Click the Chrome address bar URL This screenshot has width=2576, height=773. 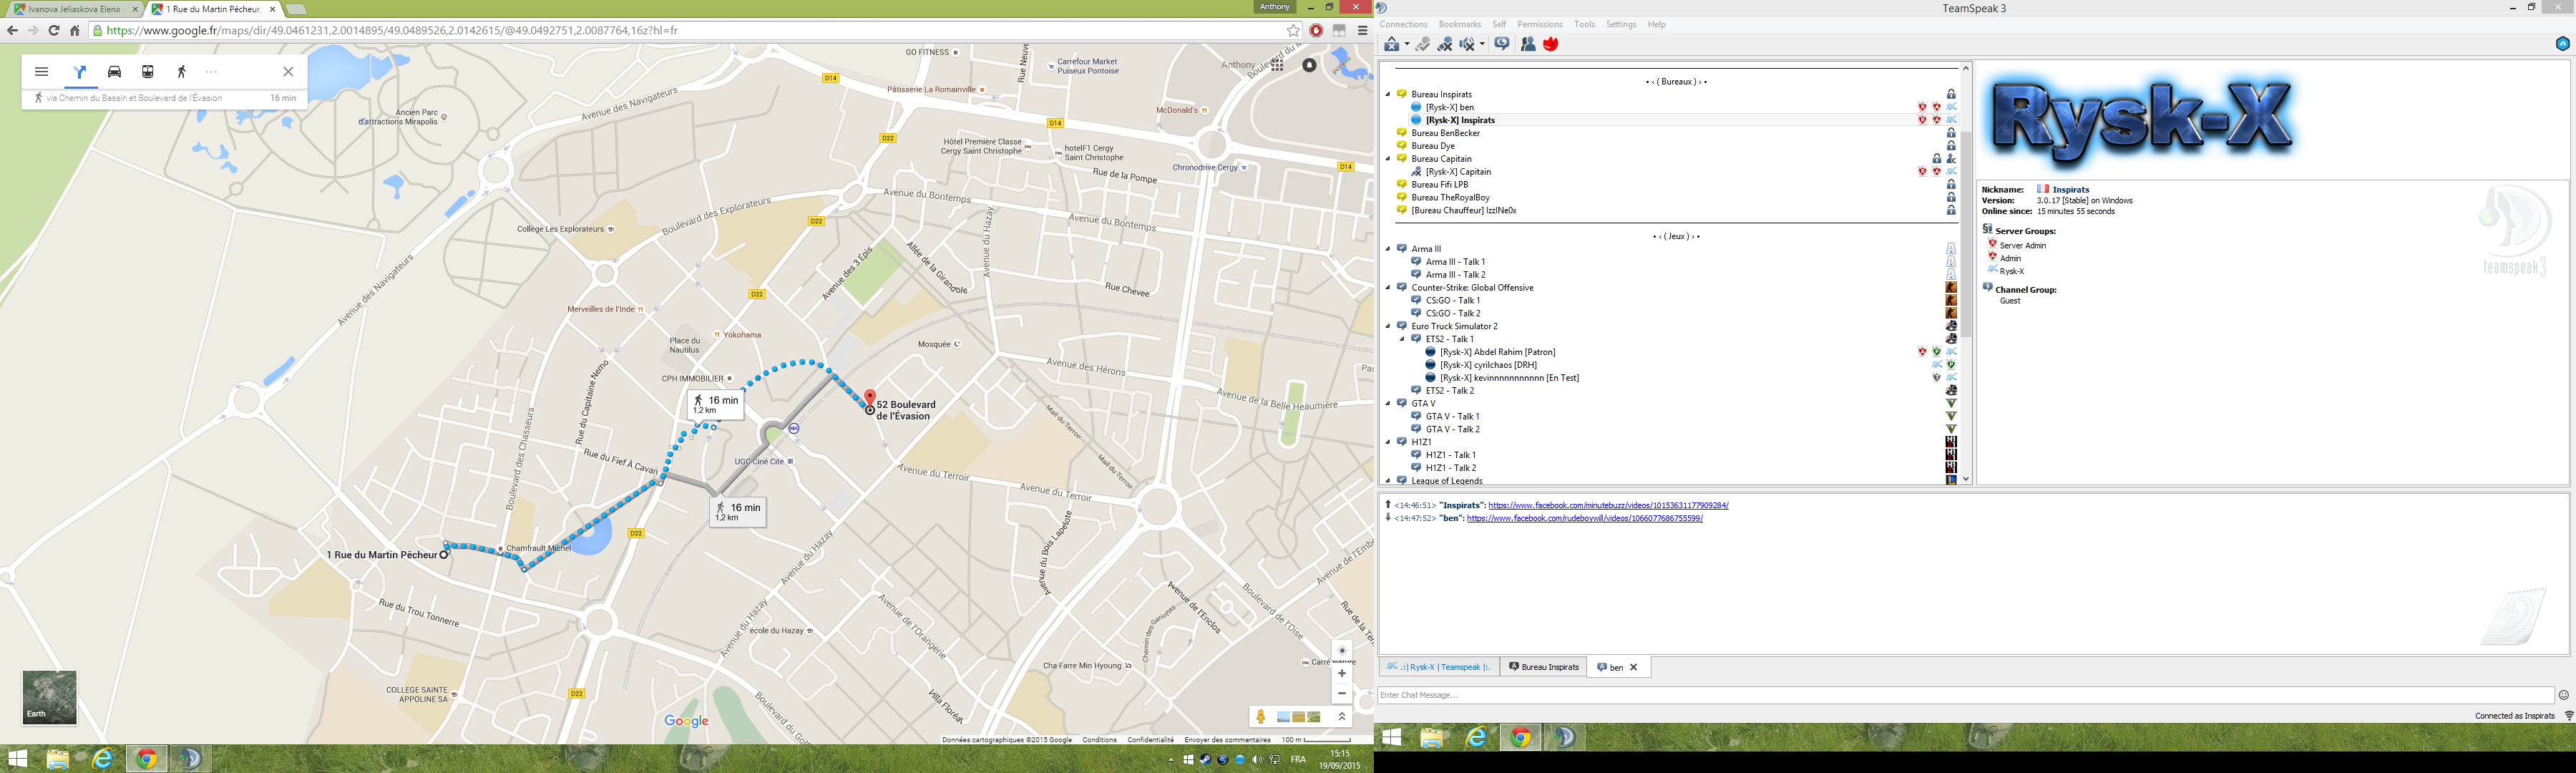tap(392, 30)
